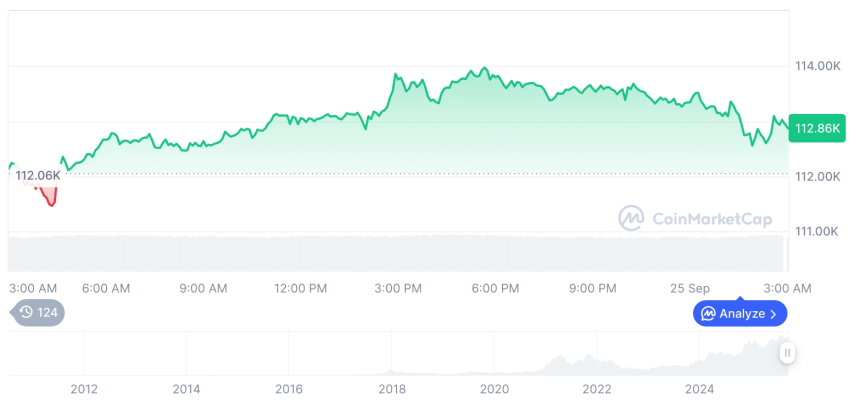Click 2020 on the overview timeline
This screenshot has width=860, height=401.
click(494, 388)
